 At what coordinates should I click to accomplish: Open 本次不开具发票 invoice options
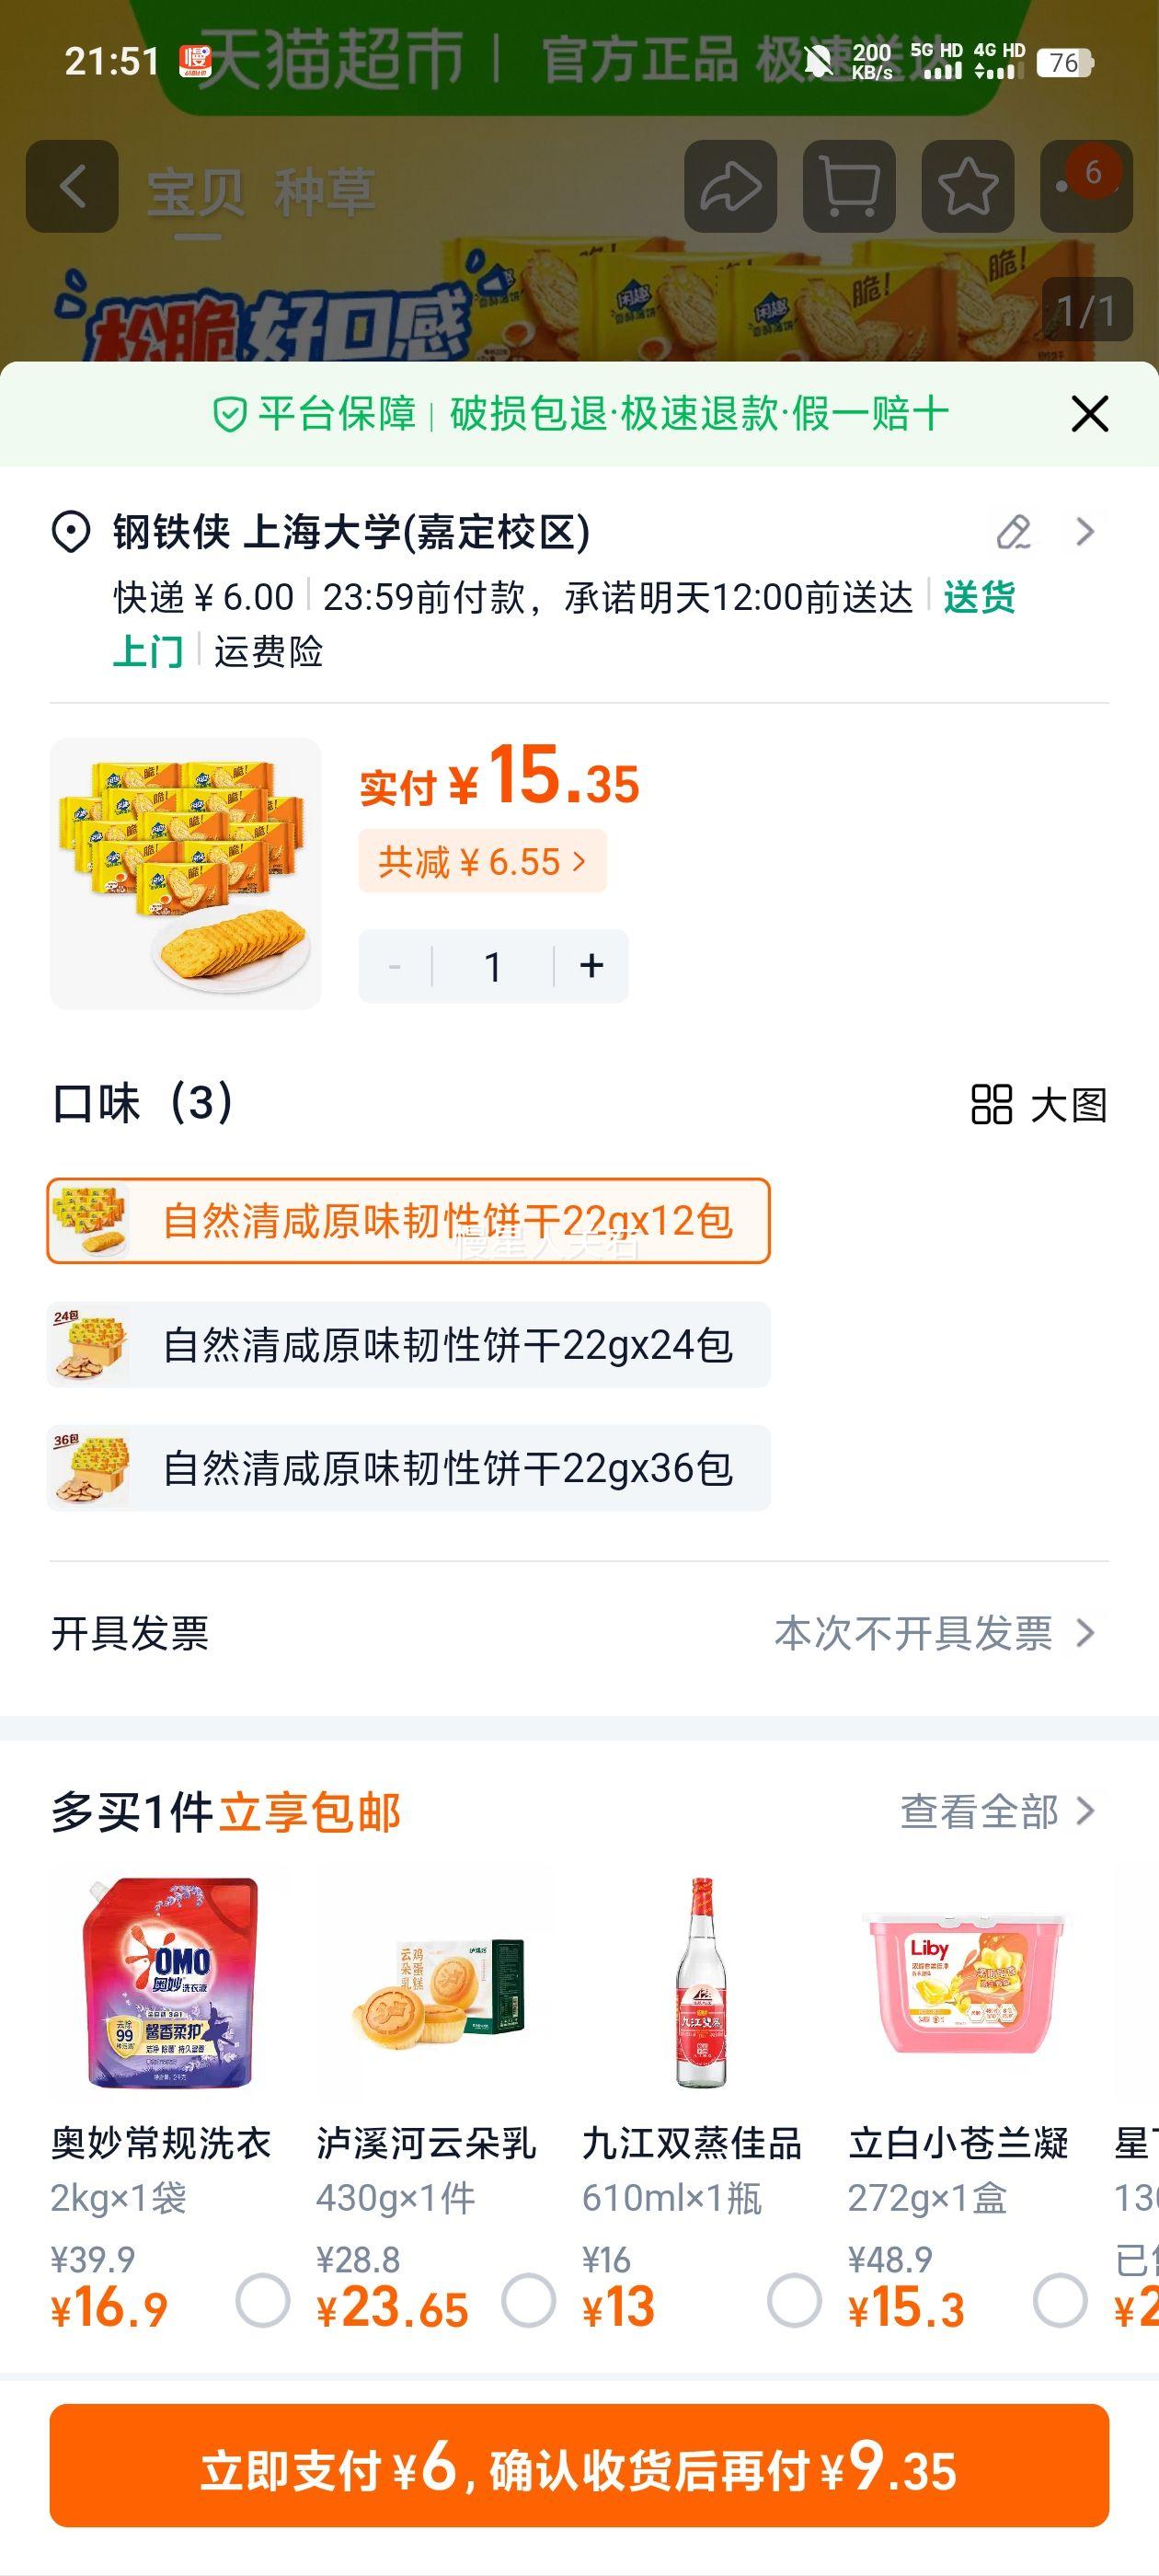point(933,1634)
